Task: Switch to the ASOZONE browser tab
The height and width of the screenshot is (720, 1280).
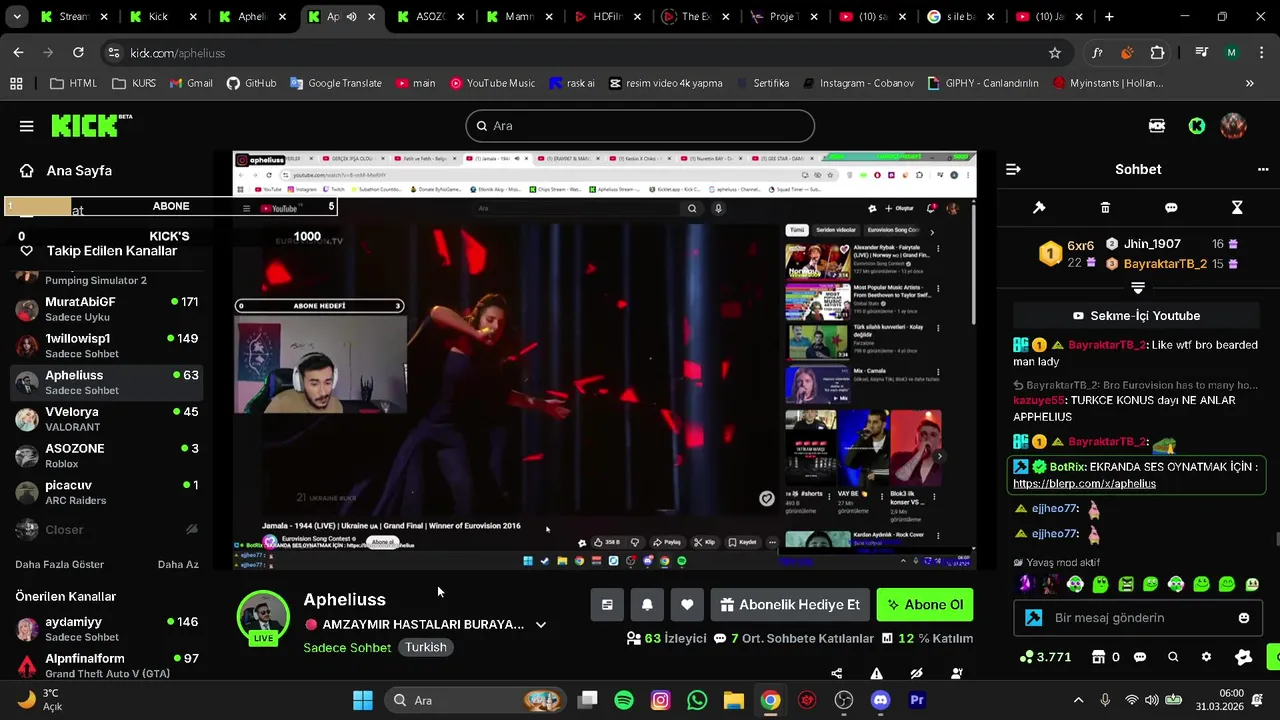Action: click(431, 17)
